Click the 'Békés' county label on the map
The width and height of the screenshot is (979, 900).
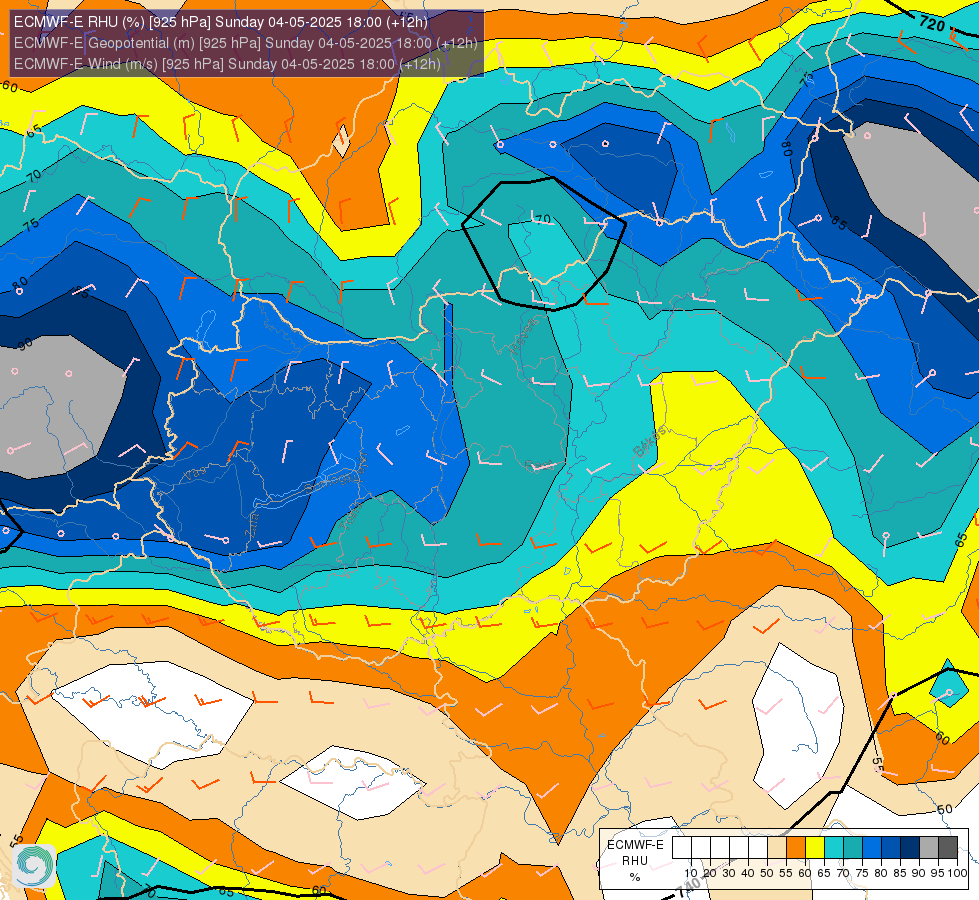[x=649, y=441]
